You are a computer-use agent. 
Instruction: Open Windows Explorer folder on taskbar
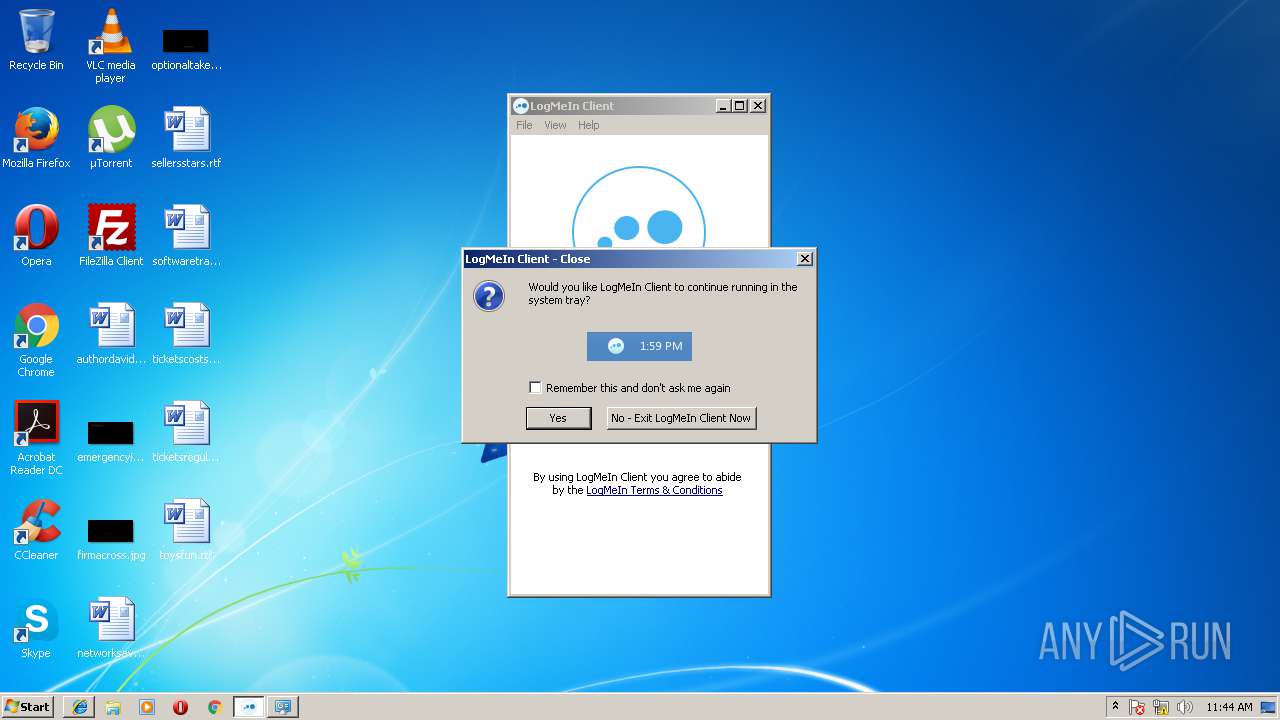113,707
